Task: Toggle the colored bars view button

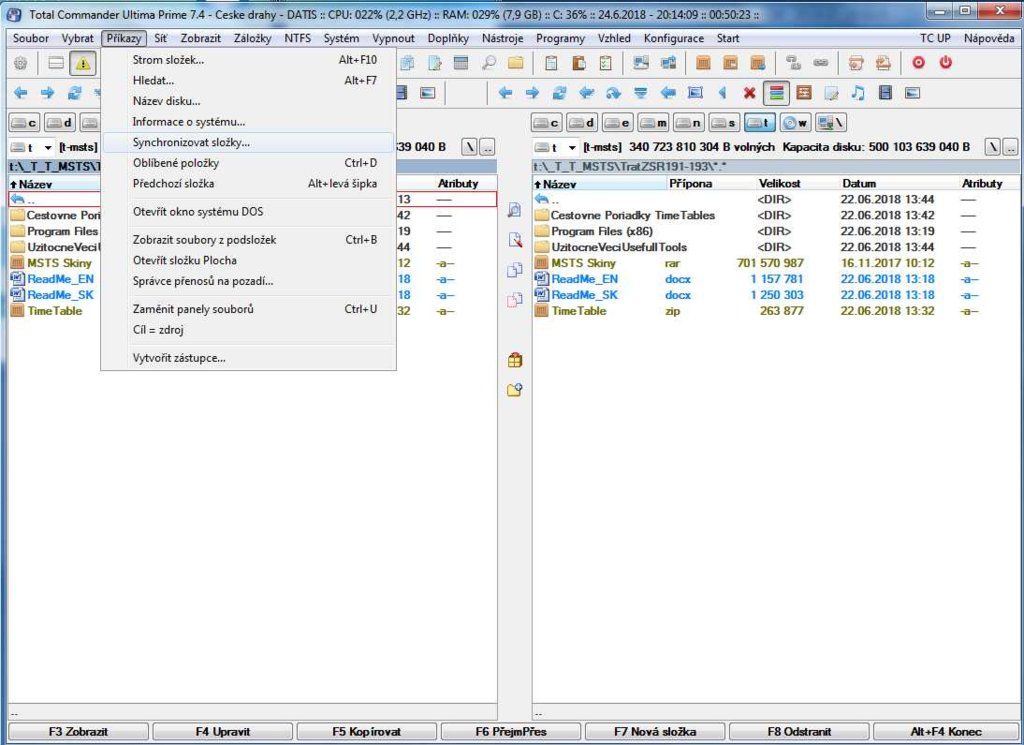Action: (776, 93)
